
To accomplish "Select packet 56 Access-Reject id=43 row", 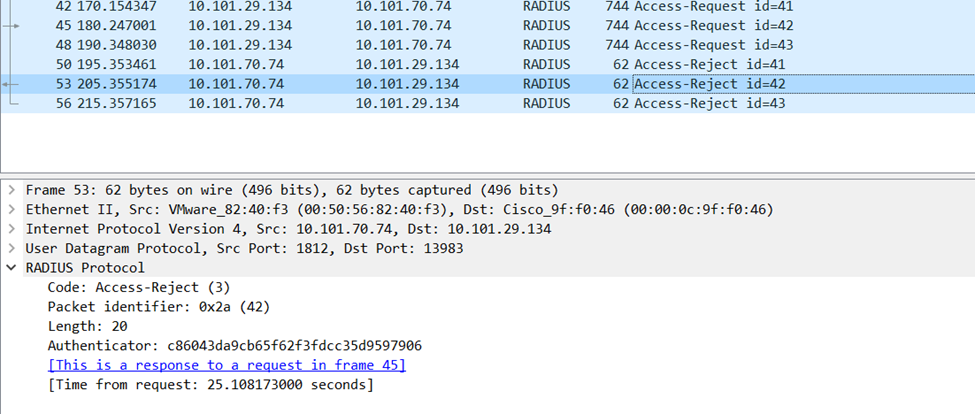I will point(400,103).
